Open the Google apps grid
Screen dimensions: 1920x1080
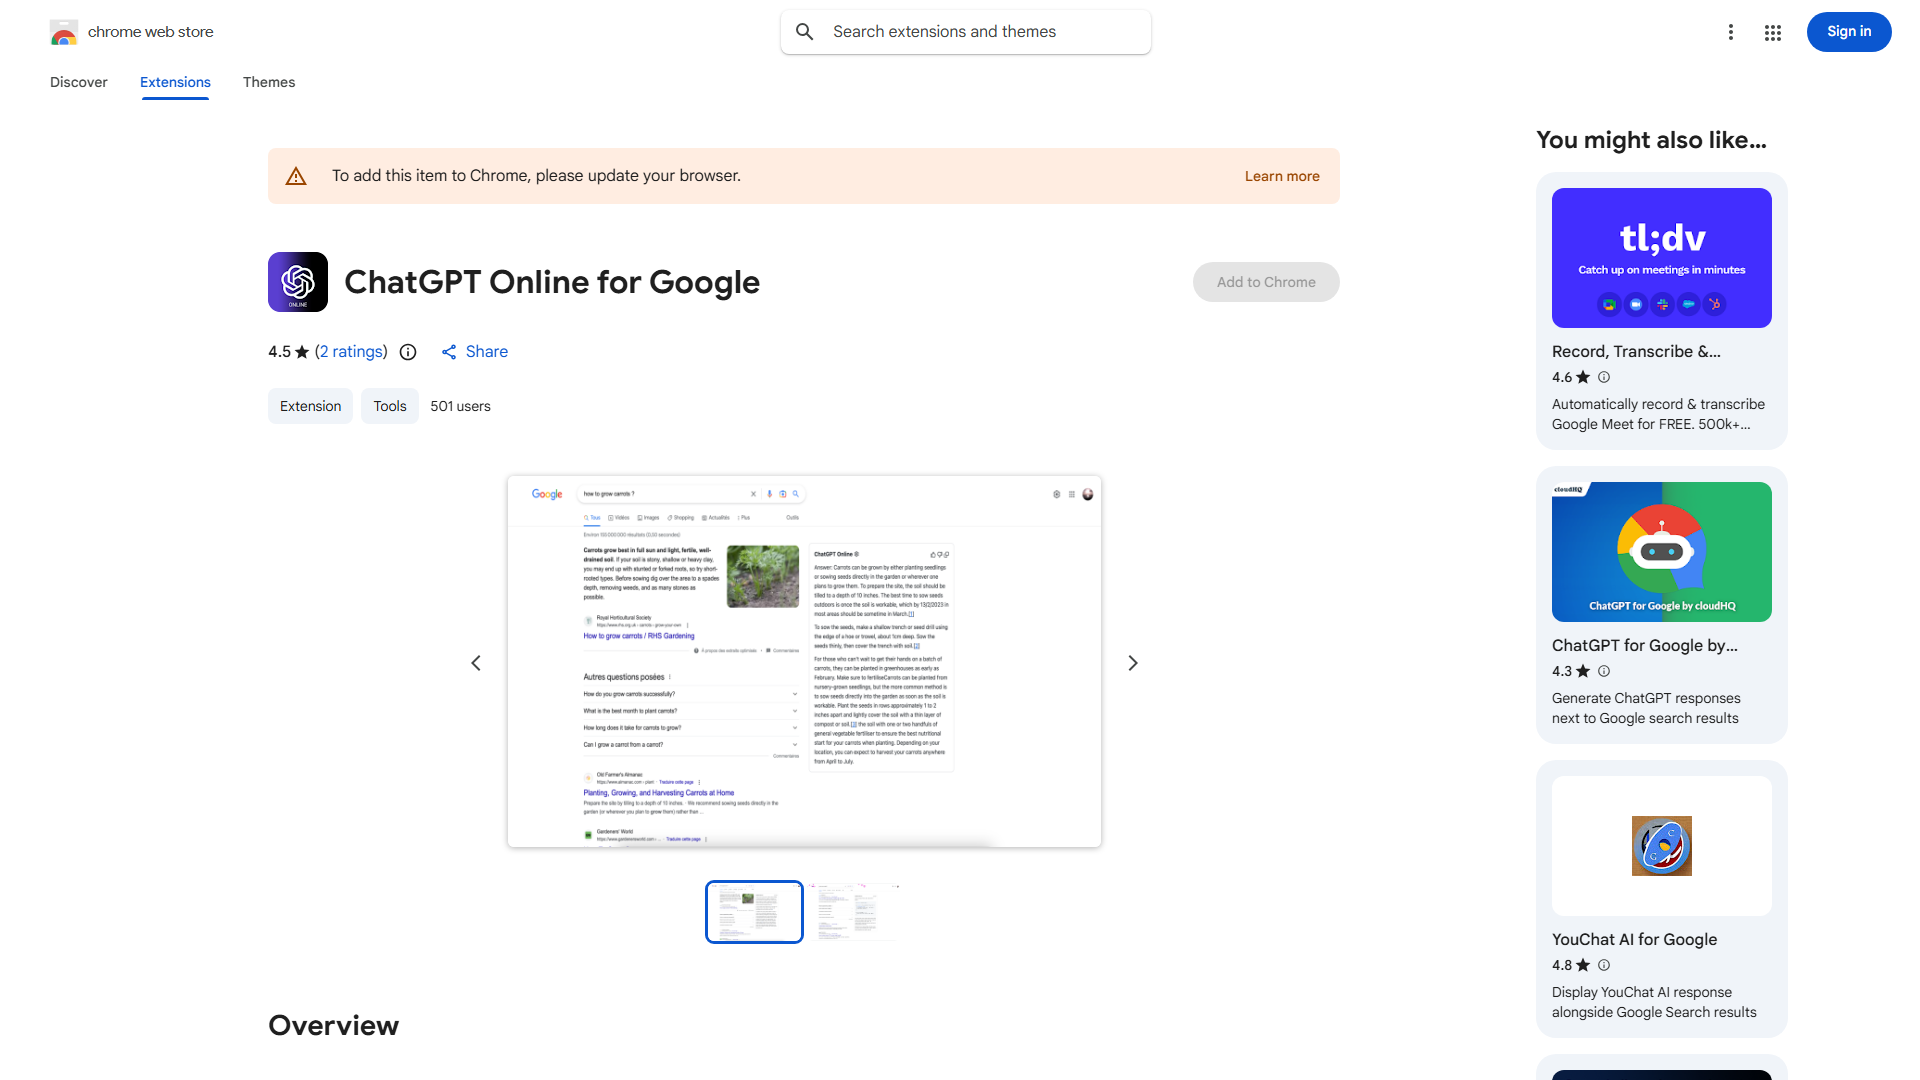tap(1772, 32)
